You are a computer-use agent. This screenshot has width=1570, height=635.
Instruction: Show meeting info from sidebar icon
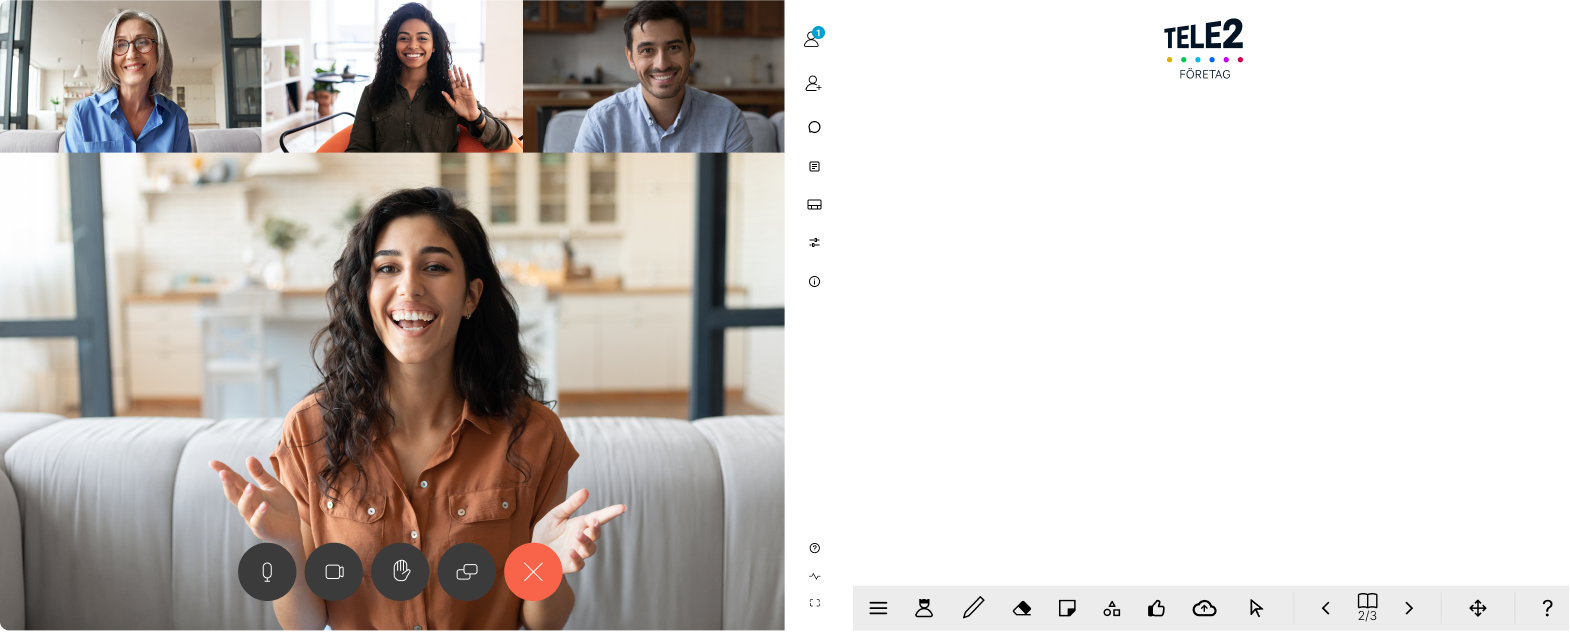pyautogui.click(x=814, y=282)
